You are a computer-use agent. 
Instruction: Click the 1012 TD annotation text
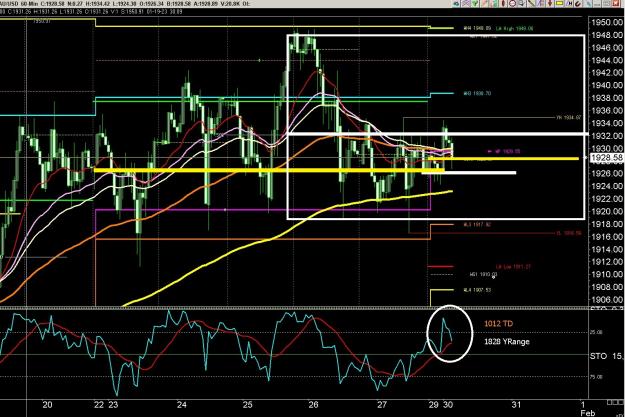pos(498,324)
